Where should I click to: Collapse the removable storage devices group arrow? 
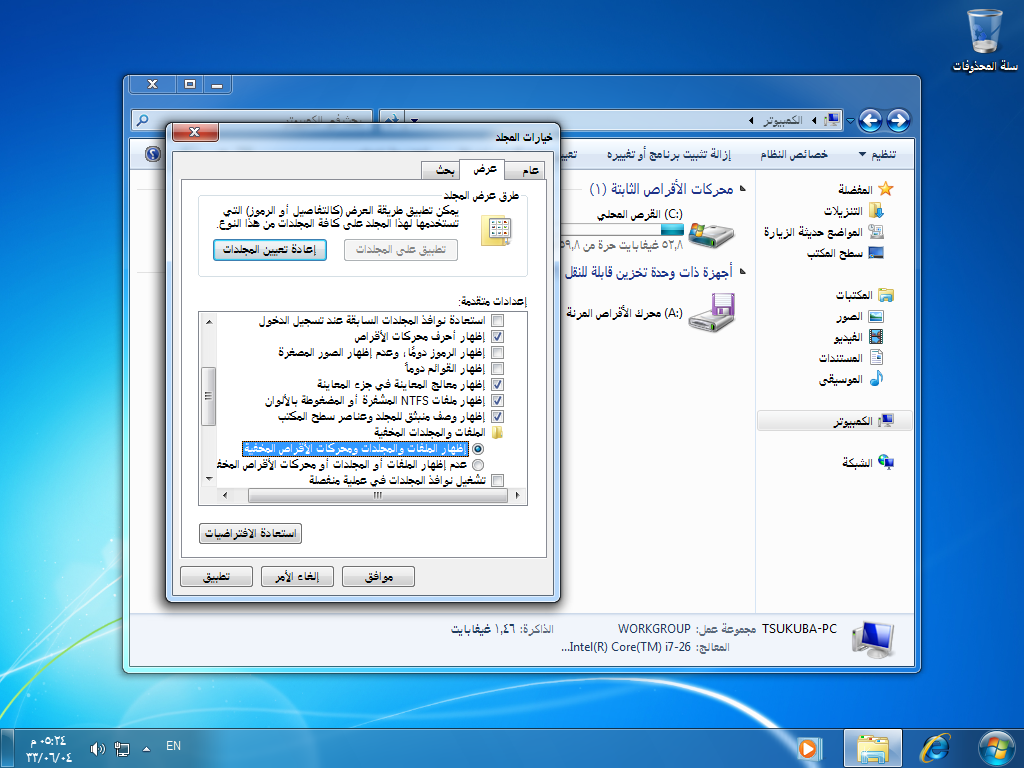coord(743,271)
